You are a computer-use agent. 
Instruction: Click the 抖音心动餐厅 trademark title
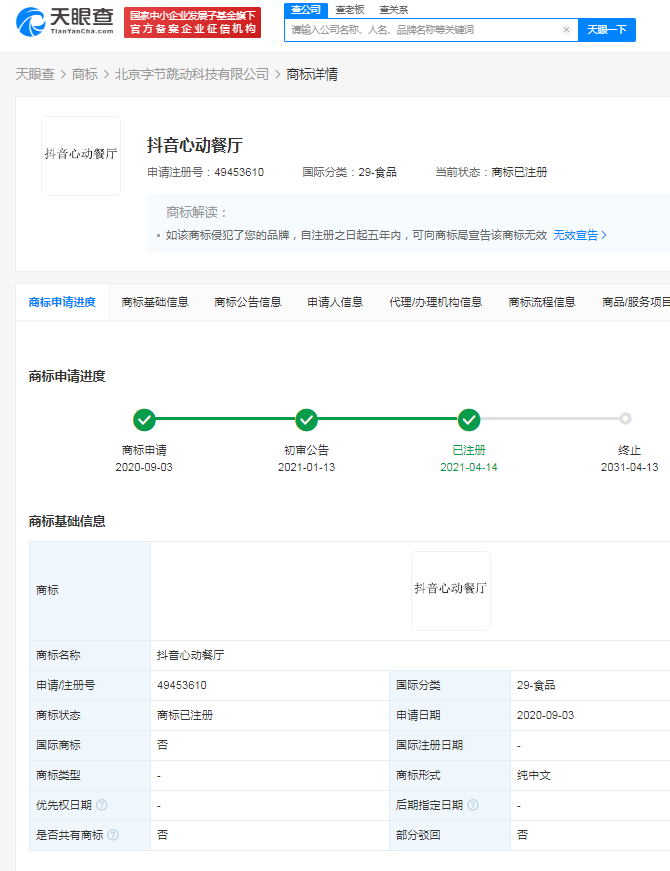coord(194,146)
